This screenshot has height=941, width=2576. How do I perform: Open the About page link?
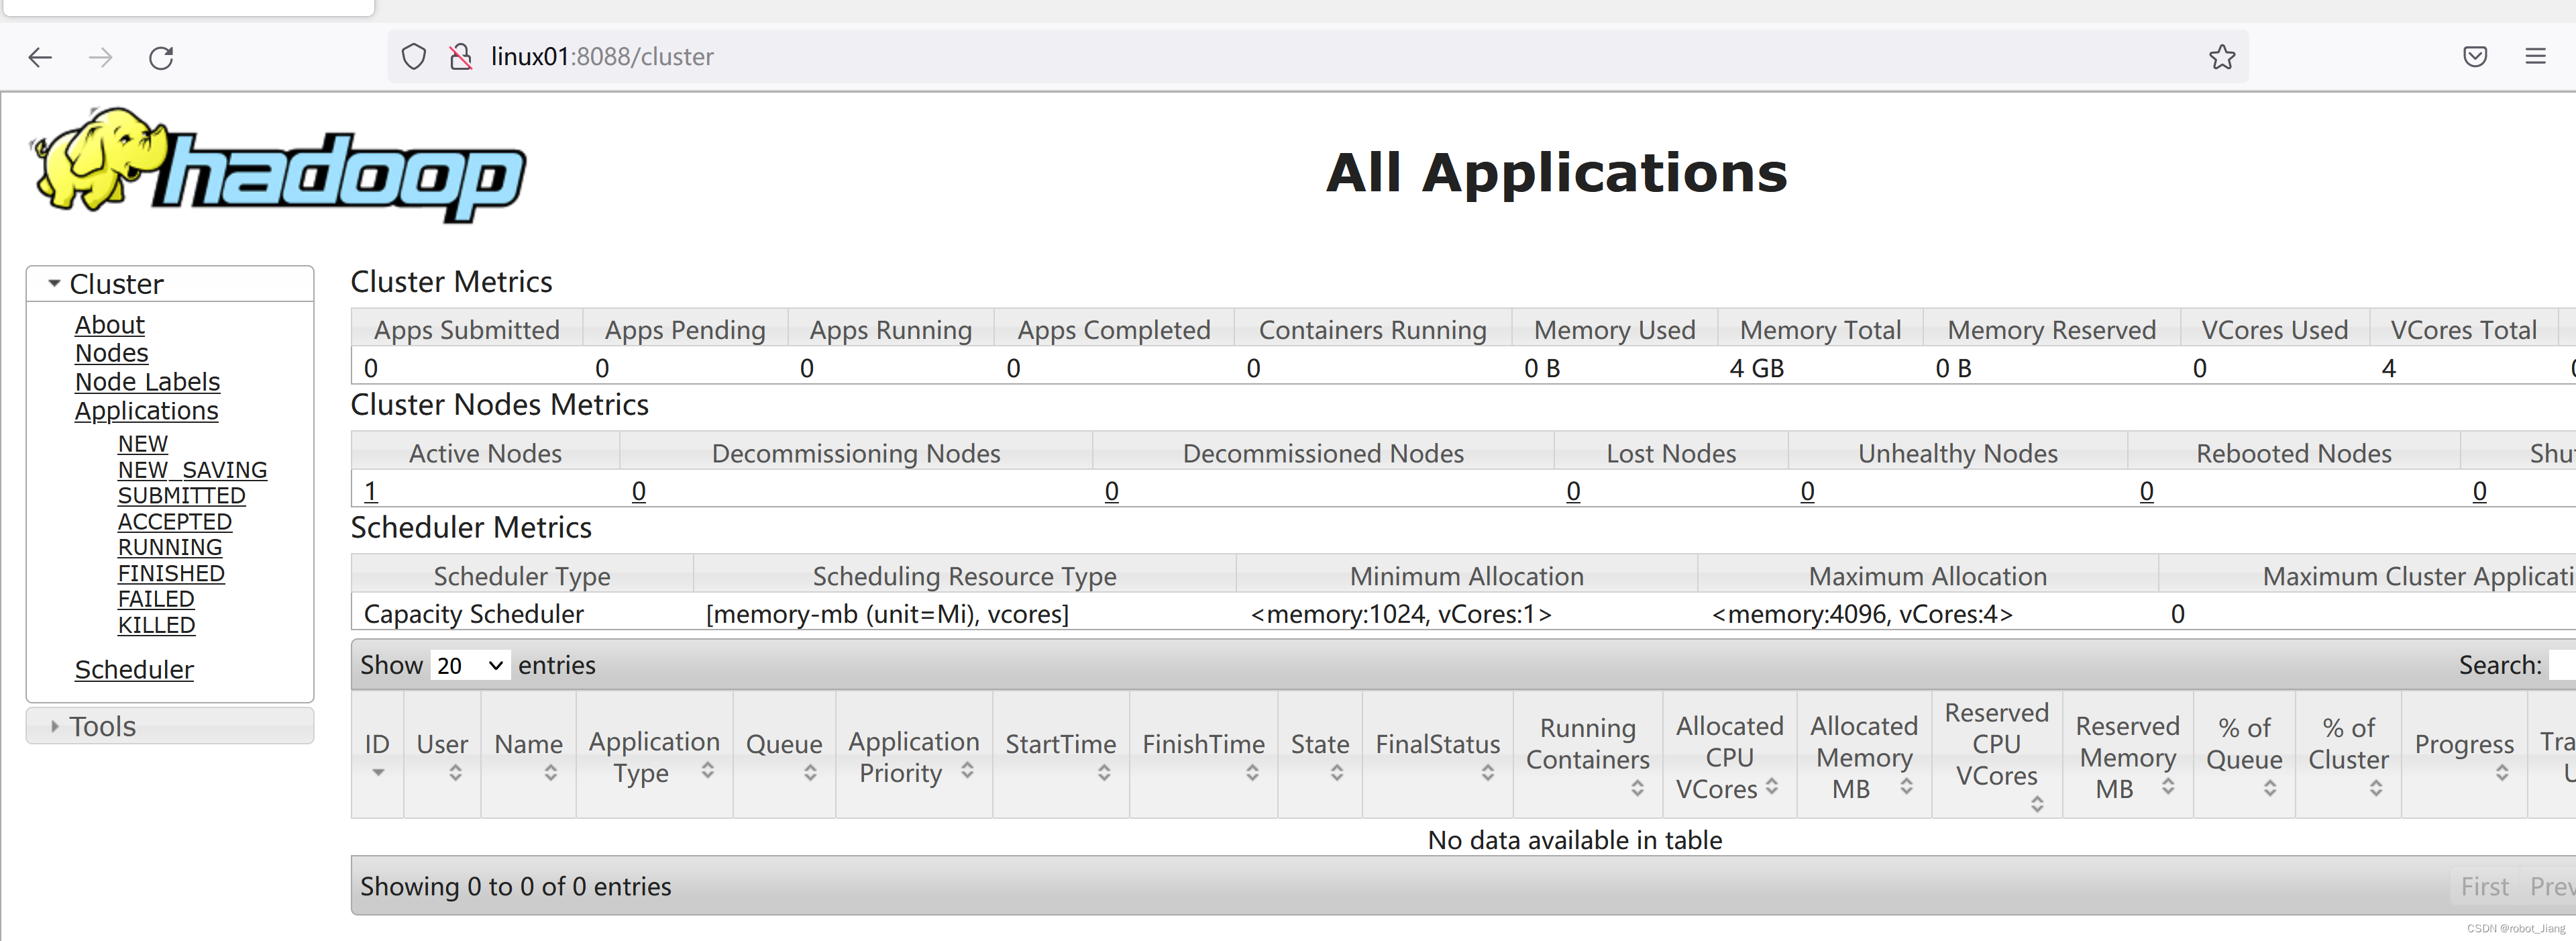tap(109, 324)
